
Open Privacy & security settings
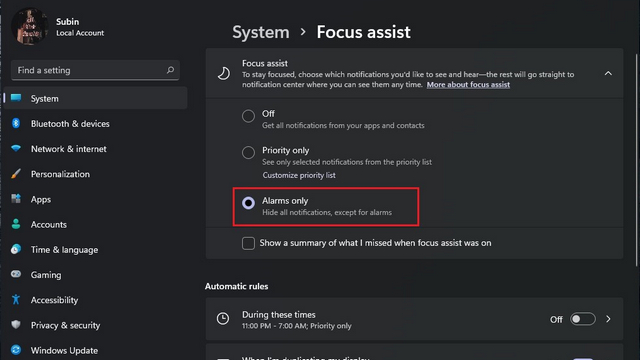(x=96, y=325)
